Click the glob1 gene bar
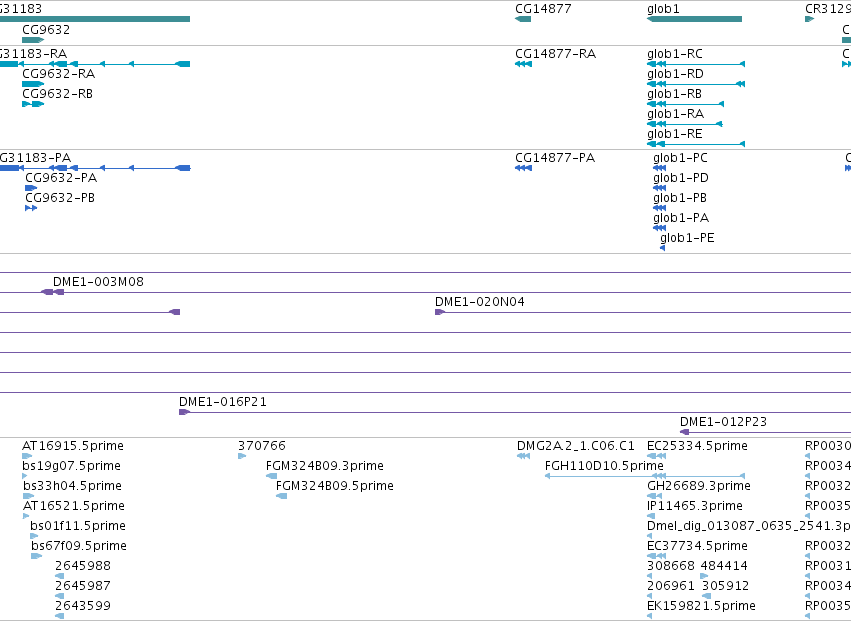 (694, 19)
